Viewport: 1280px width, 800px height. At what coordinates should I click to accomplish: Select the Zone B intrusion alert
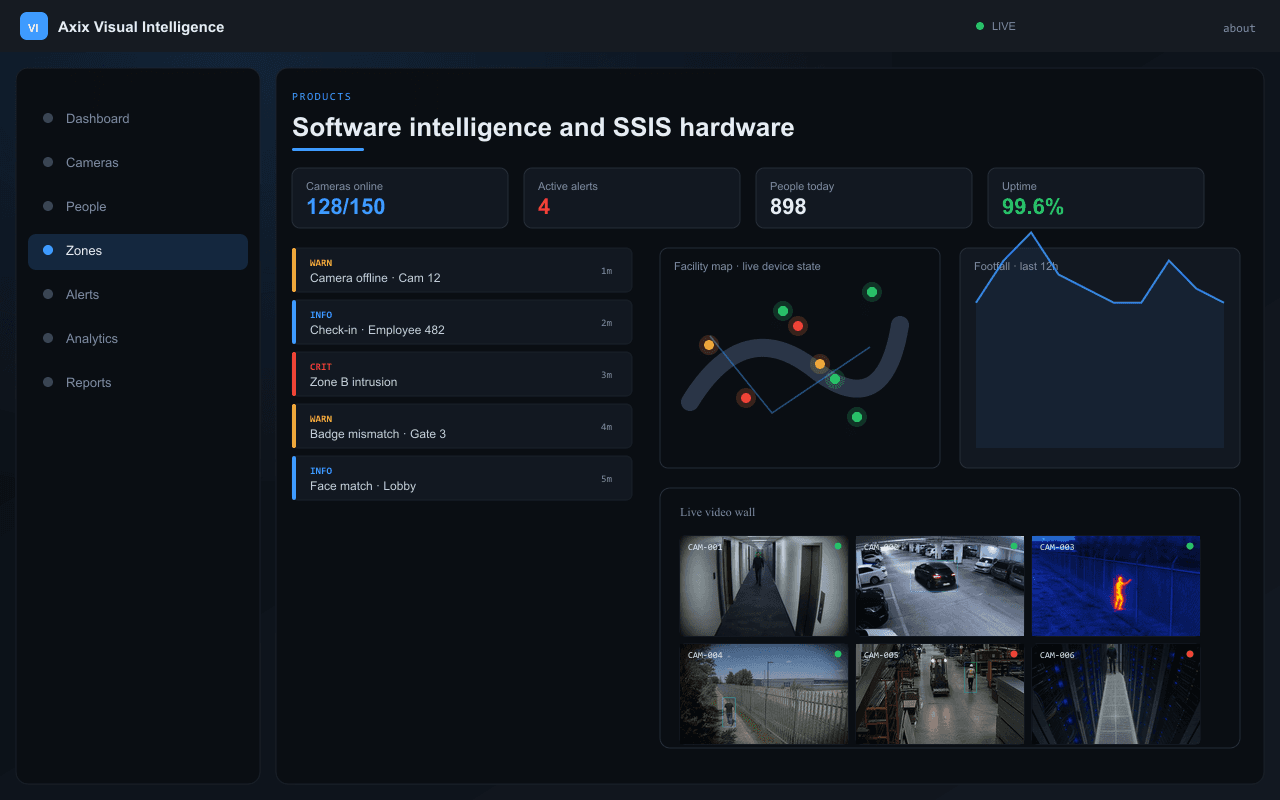pyautogui.click(x=462, y=374)
